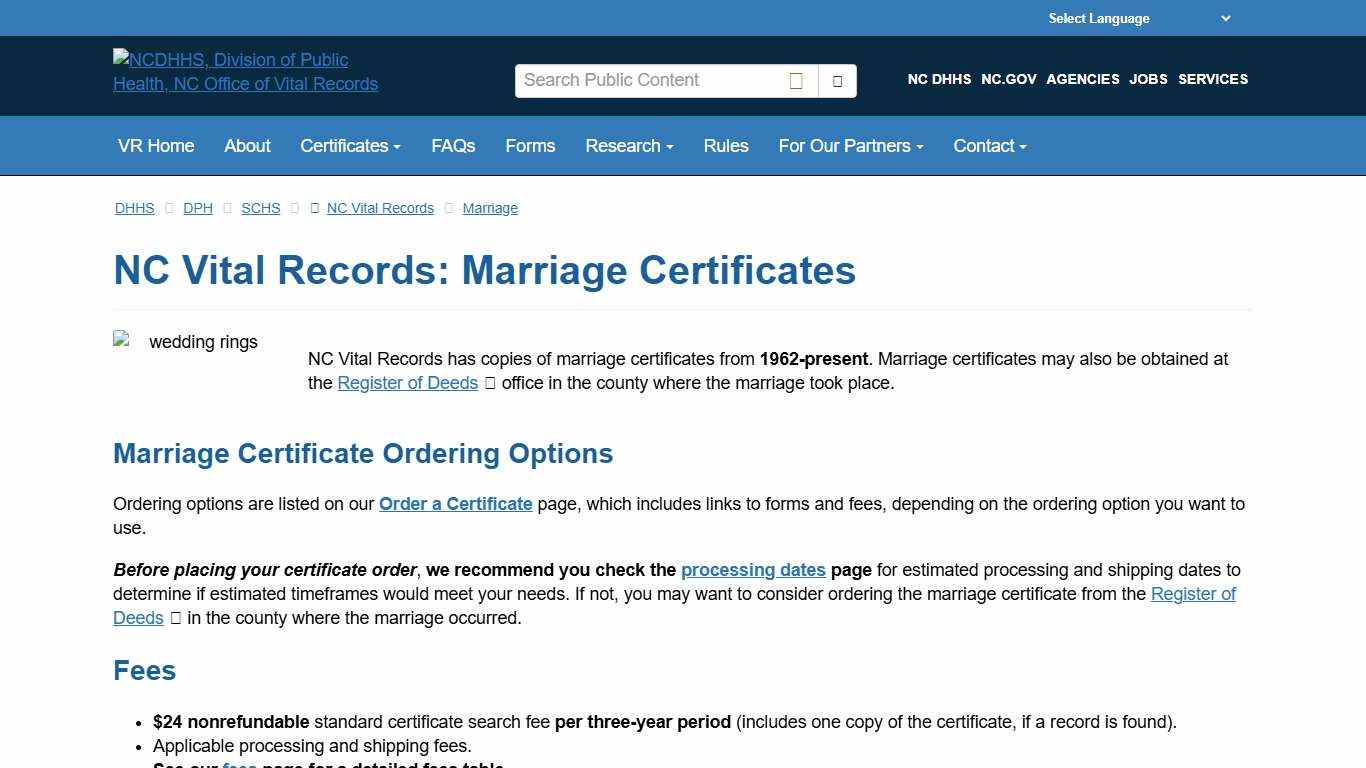Viewport: 1366px width, 768px height.
Task: Expand the Research menu
Action: tap(628, 146)
